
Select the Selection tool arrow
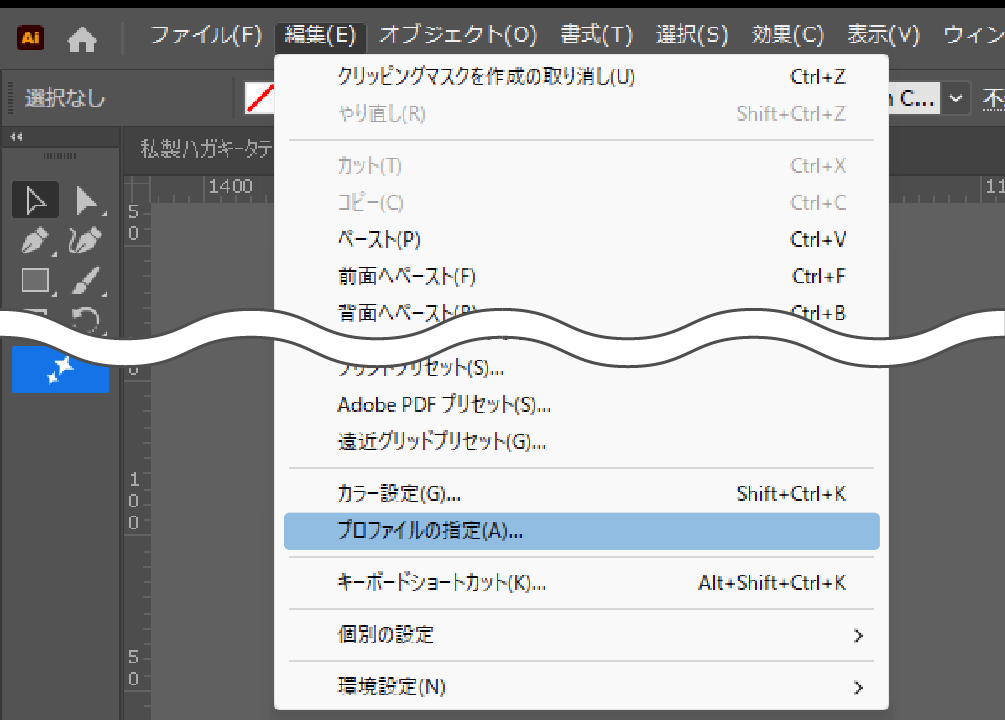[35, 201]
